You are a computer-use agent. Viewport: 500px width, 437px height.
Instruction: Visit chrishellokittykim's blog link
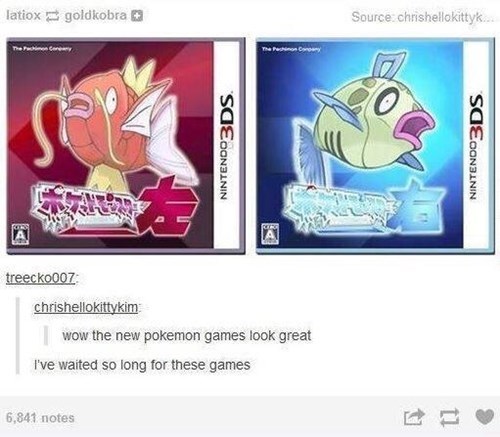tap(86, 307)
